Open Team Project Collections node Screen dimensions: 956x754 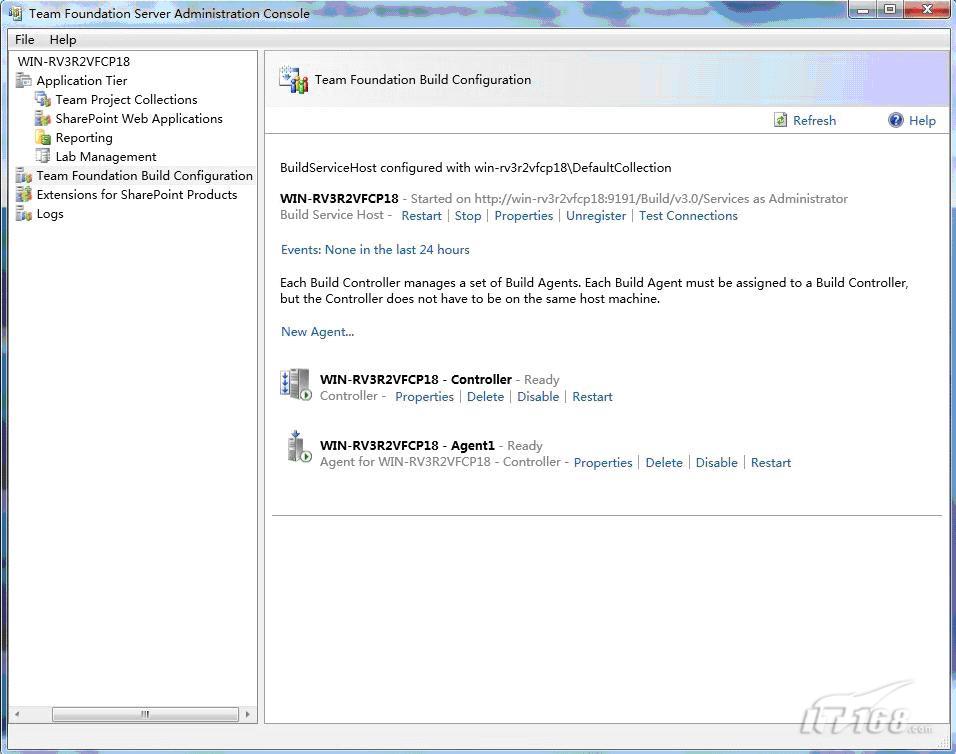(126, 99)
